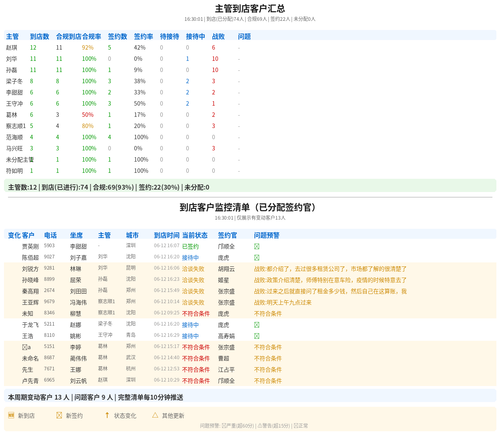500x448 pixels.
Task: Click the 变化 客户 column header
Action: (x=21, y=235)
